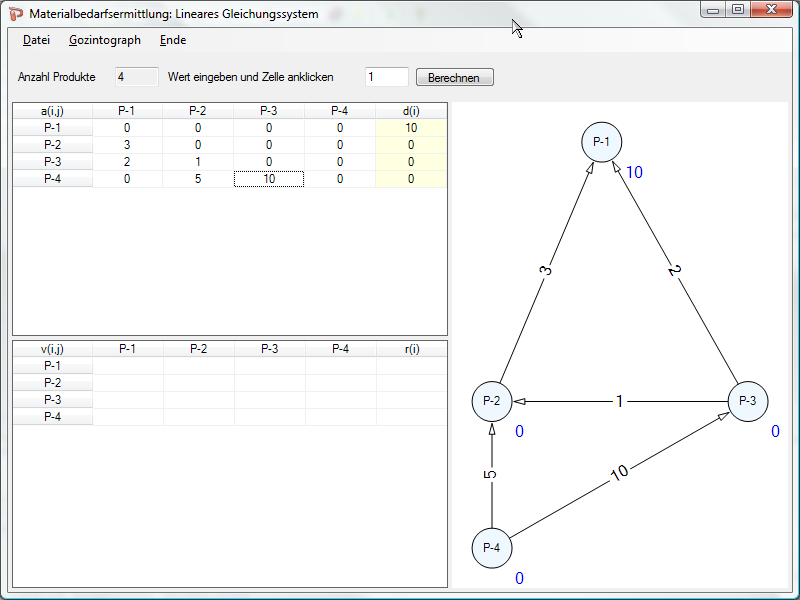
Task: Click the value input field containing 1
Action: tap(387, 77)
